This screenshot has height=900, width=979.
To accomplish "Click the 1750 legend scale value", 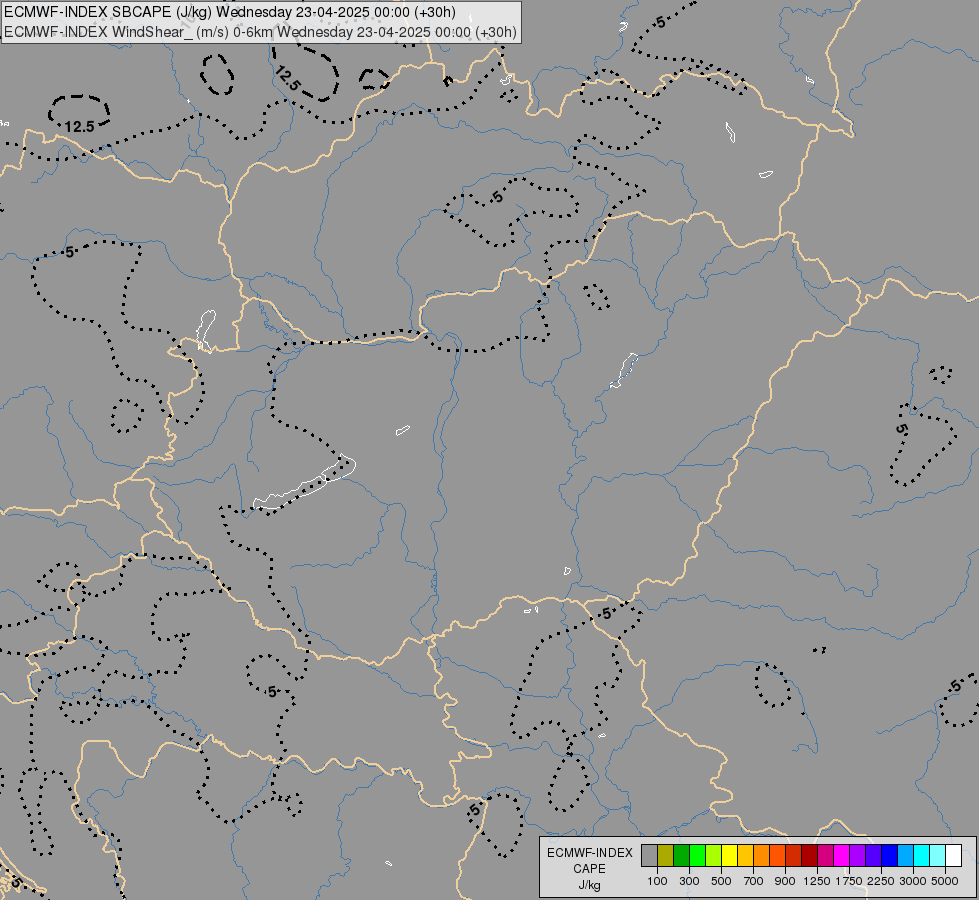I will coord(849,881).
